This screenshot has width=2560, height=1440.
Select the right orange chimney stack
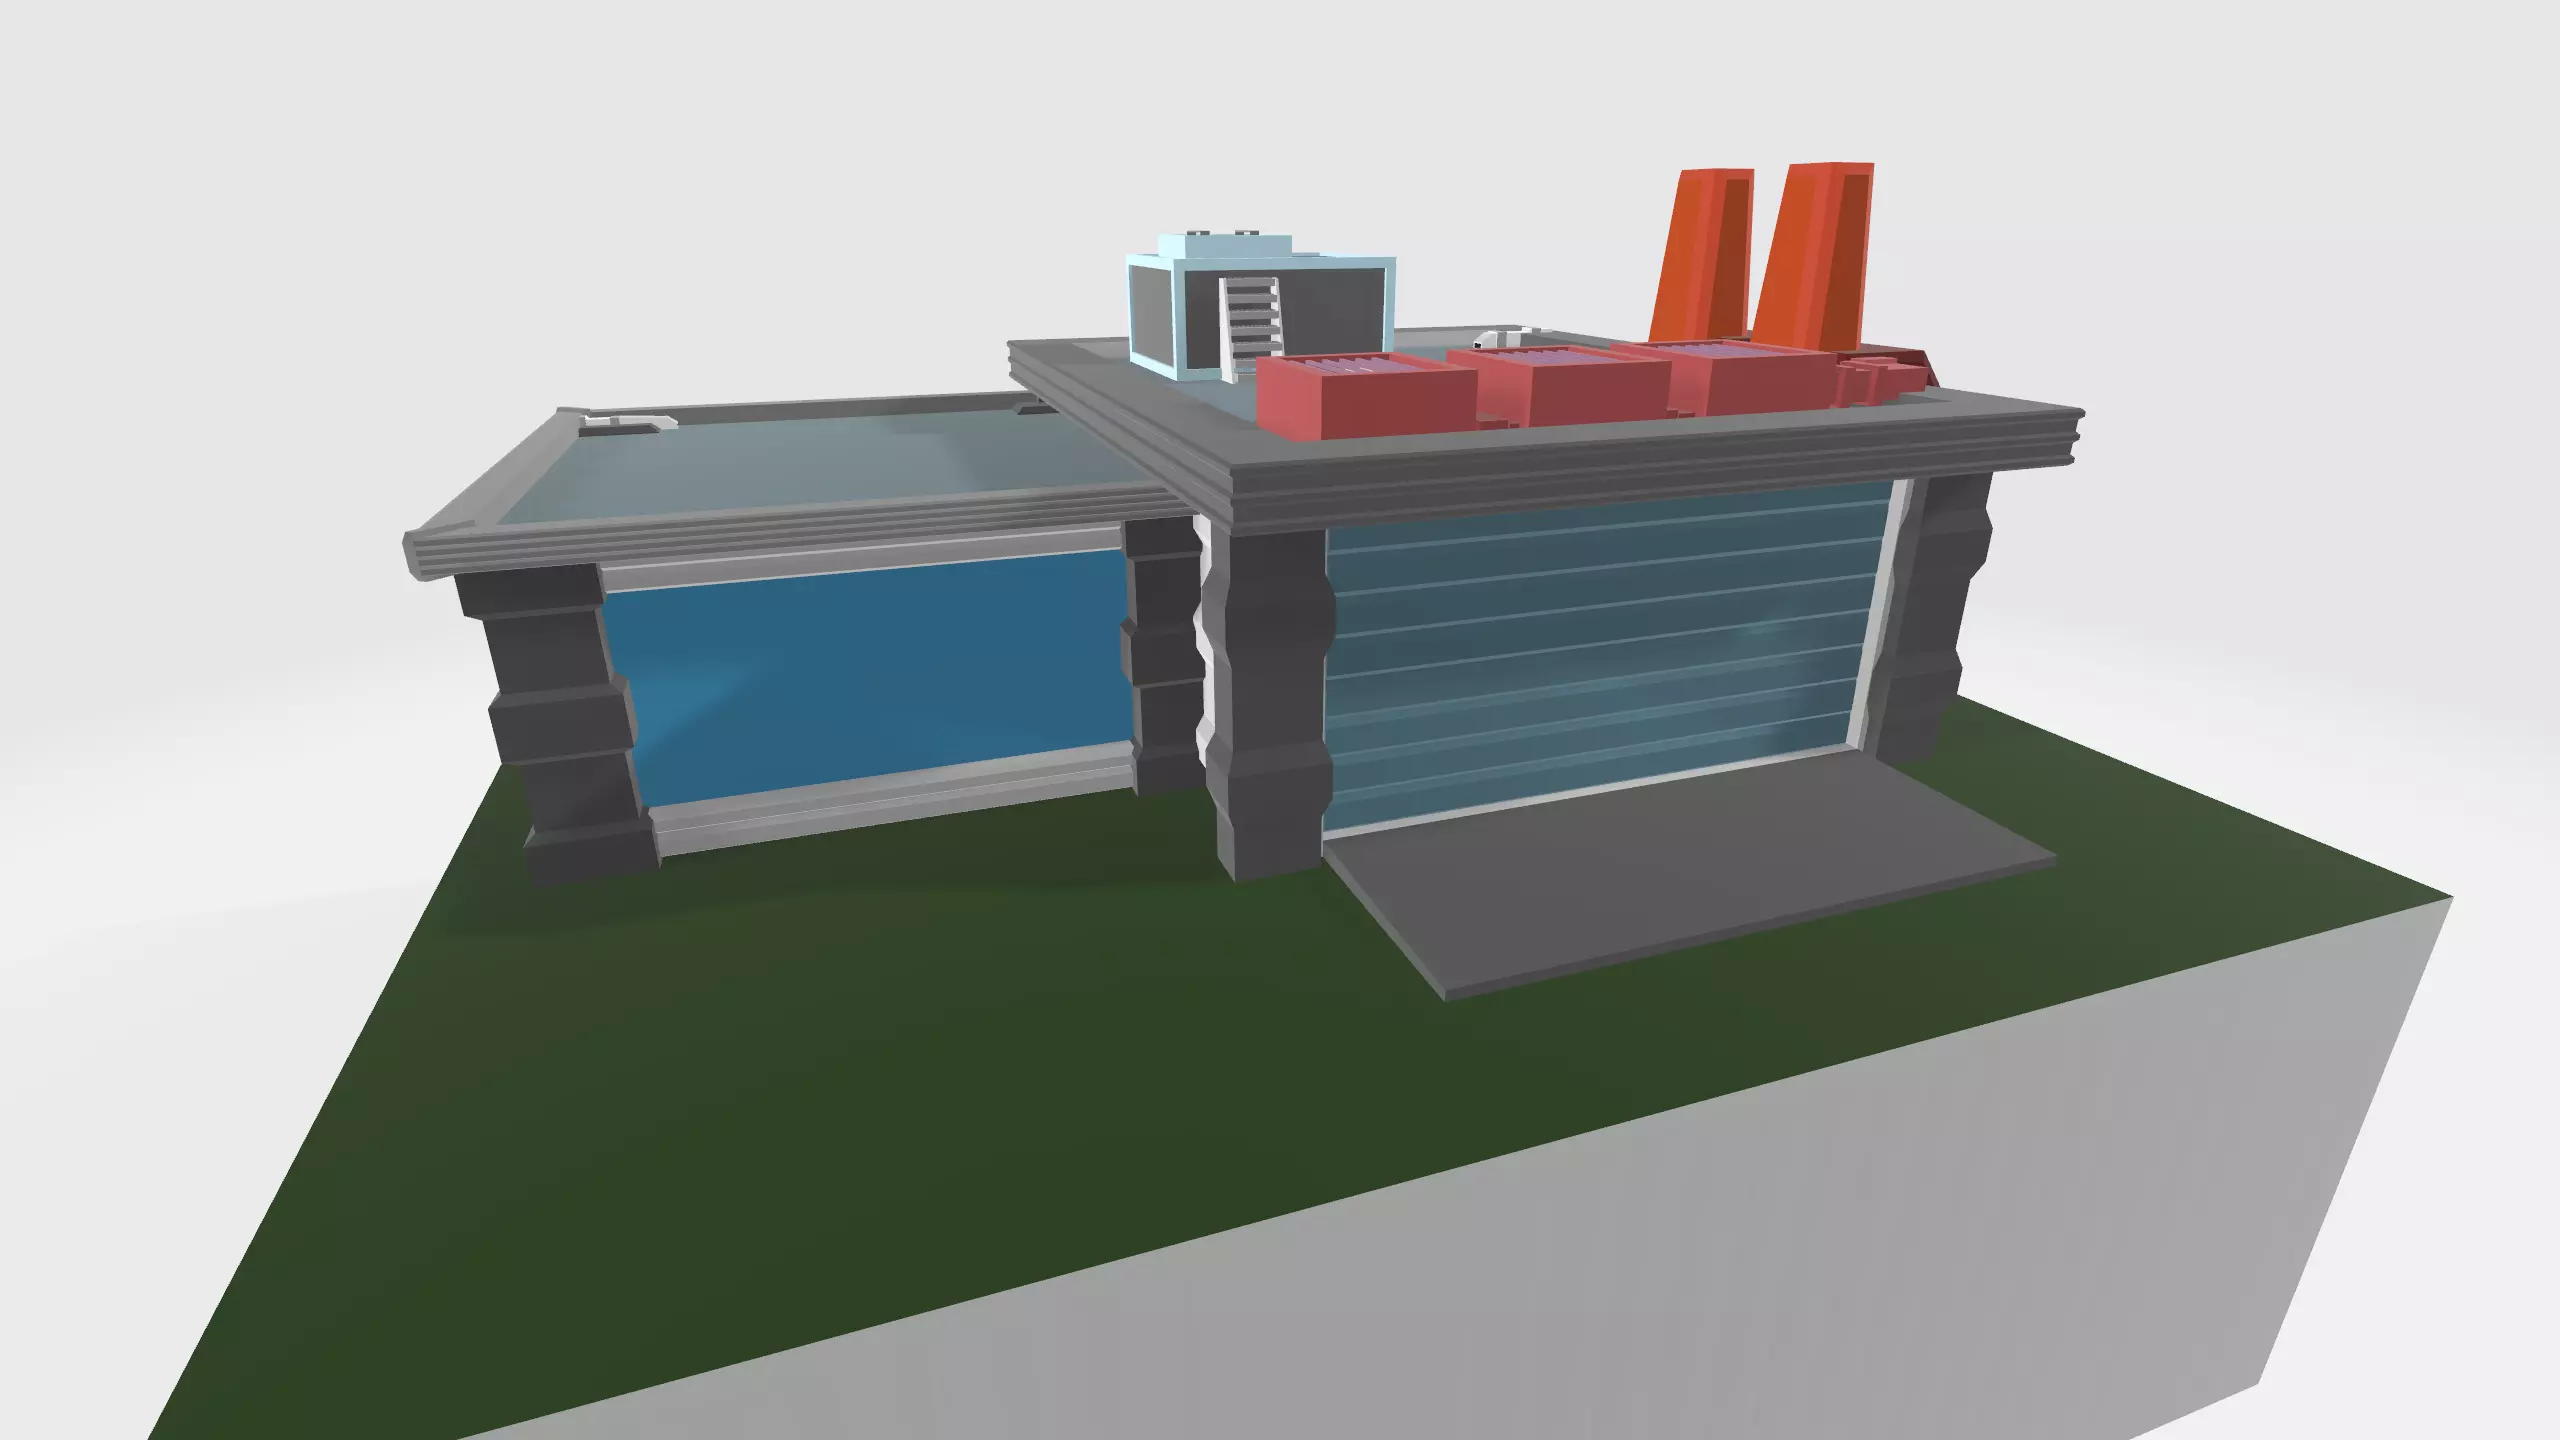[1815, 256]
